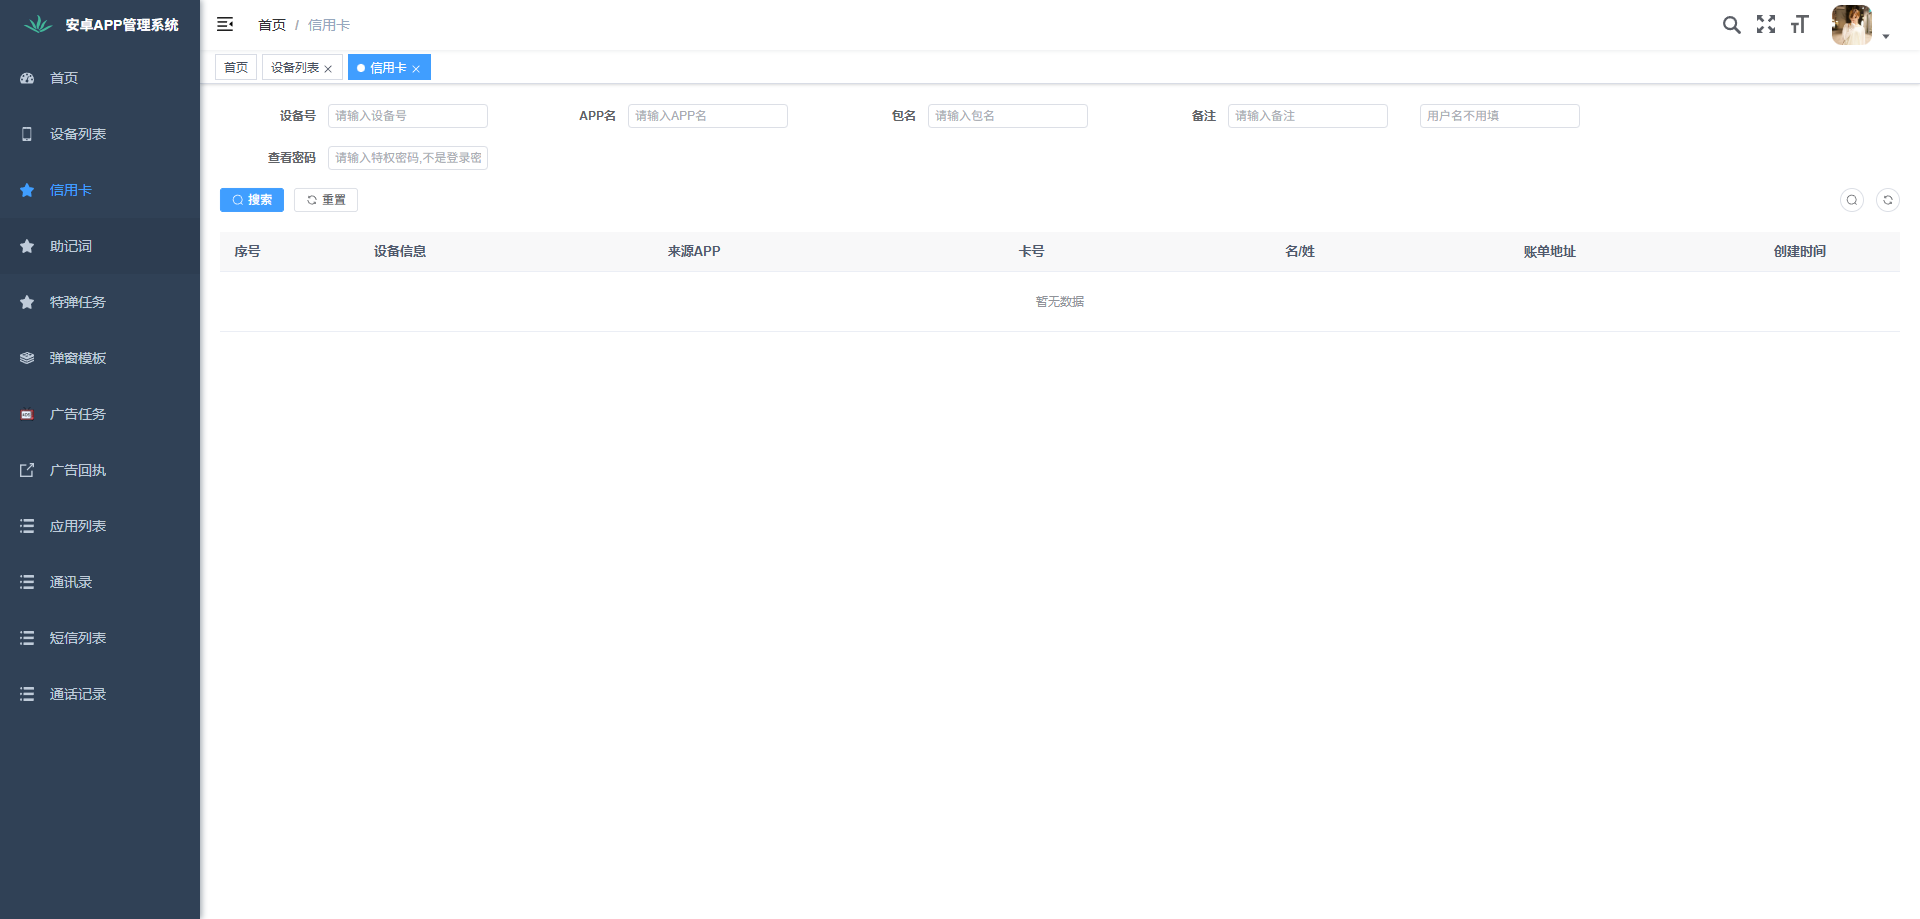This screenshot has height=919, width=1920.
Task: Focus the 备注 input field
Action: (x=1308, y=116)
